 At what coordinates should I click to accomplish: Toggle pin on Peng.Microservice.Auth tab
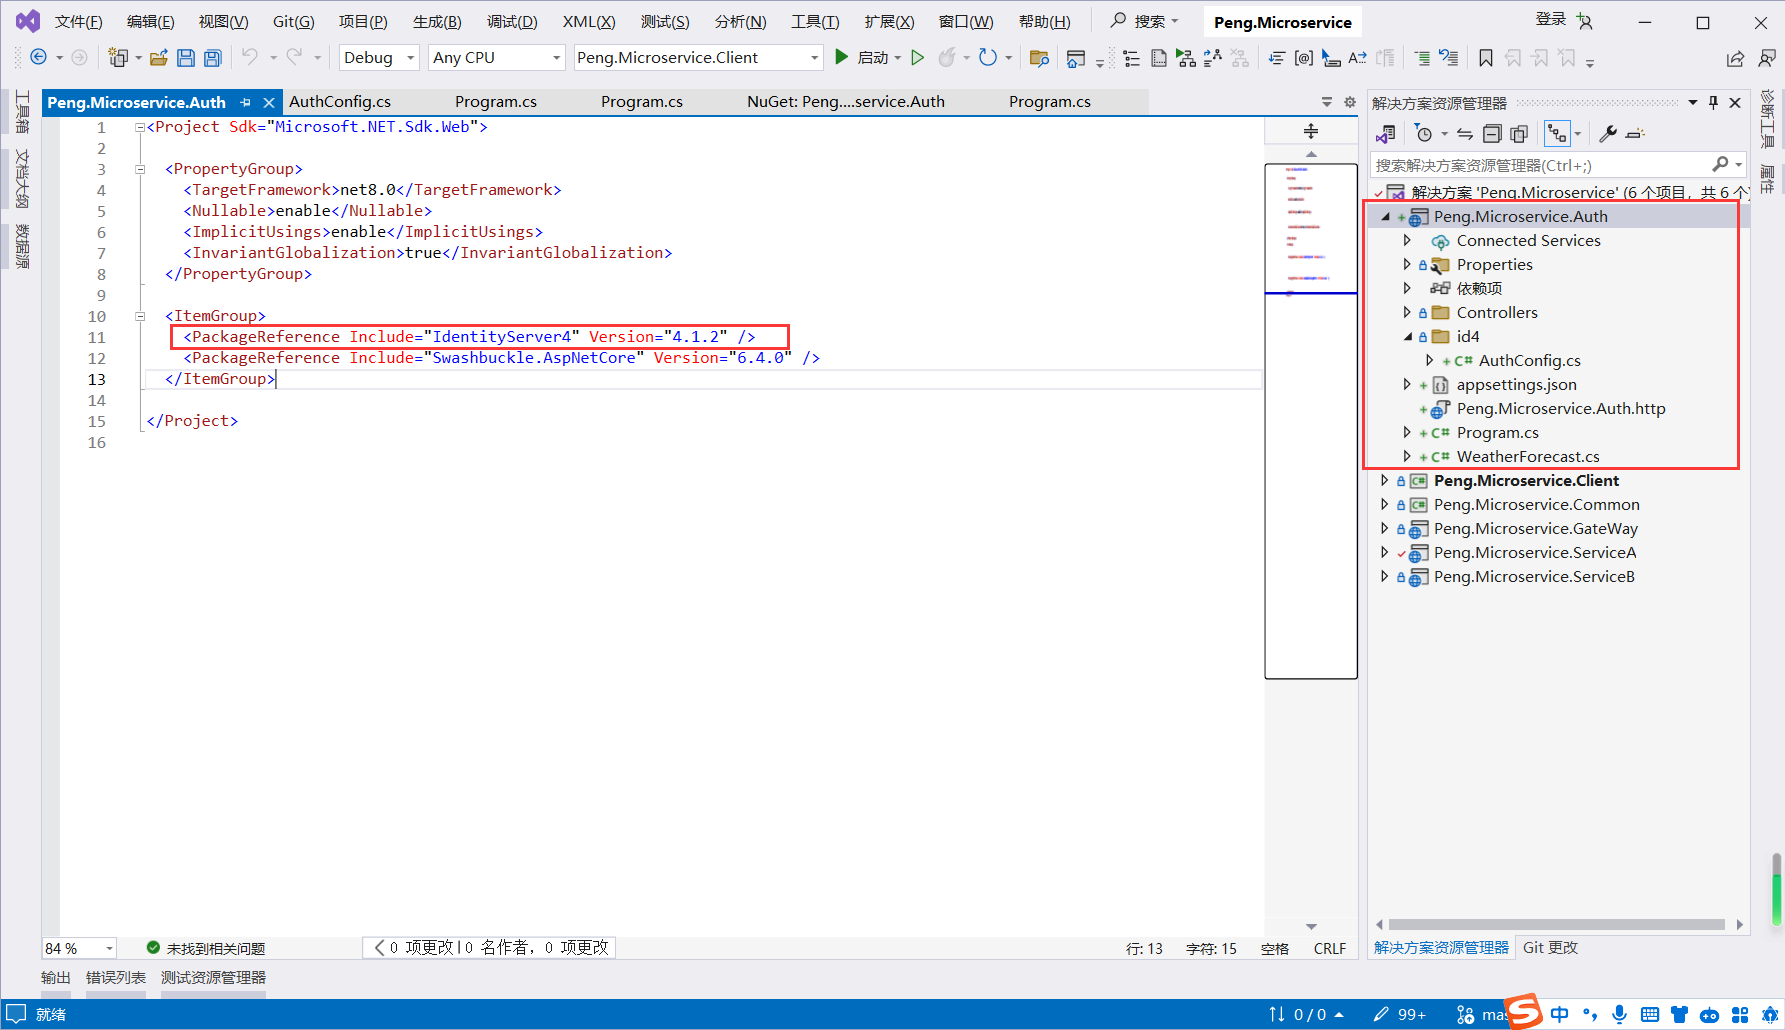point(246,102)
